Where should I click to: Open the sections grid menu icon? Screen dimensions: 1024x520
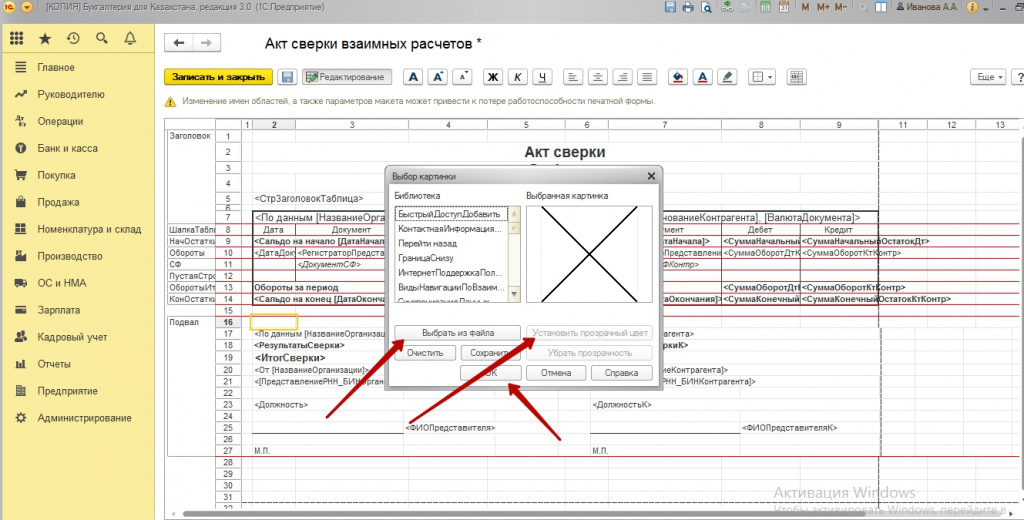point(16,39)
